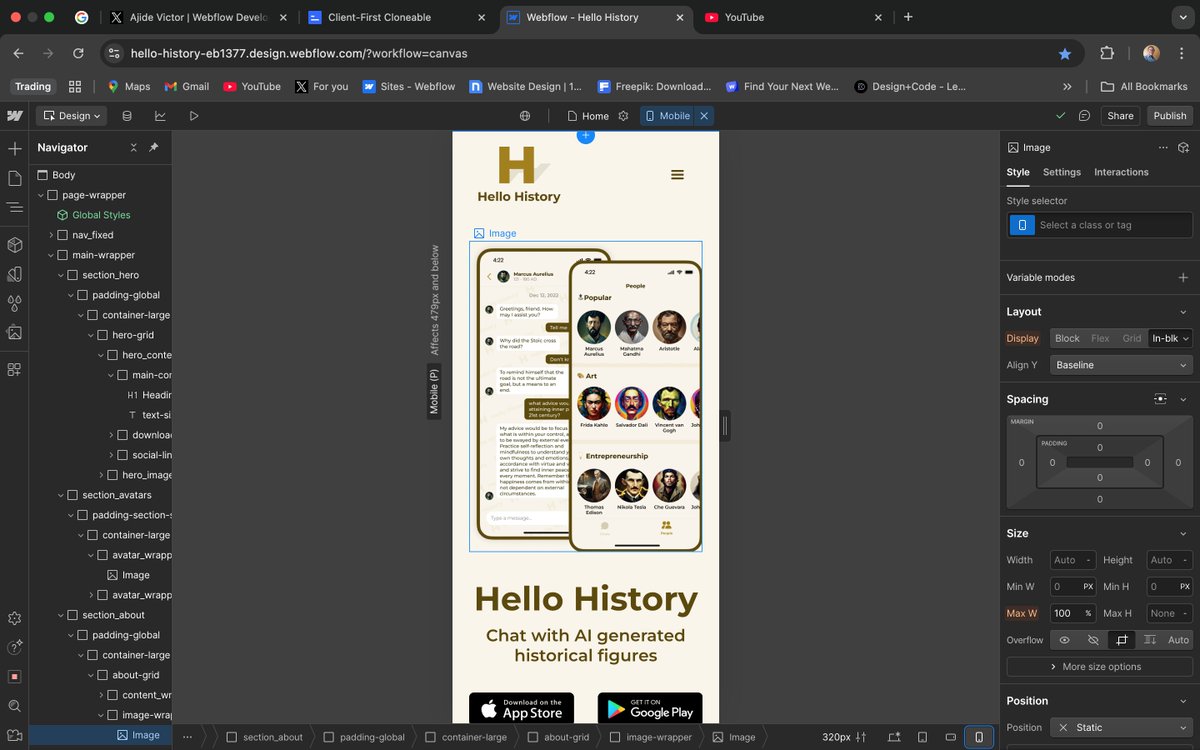Collapse the Position section chevron
This screenshot has width=1200, height=750.
(1183, 701)
